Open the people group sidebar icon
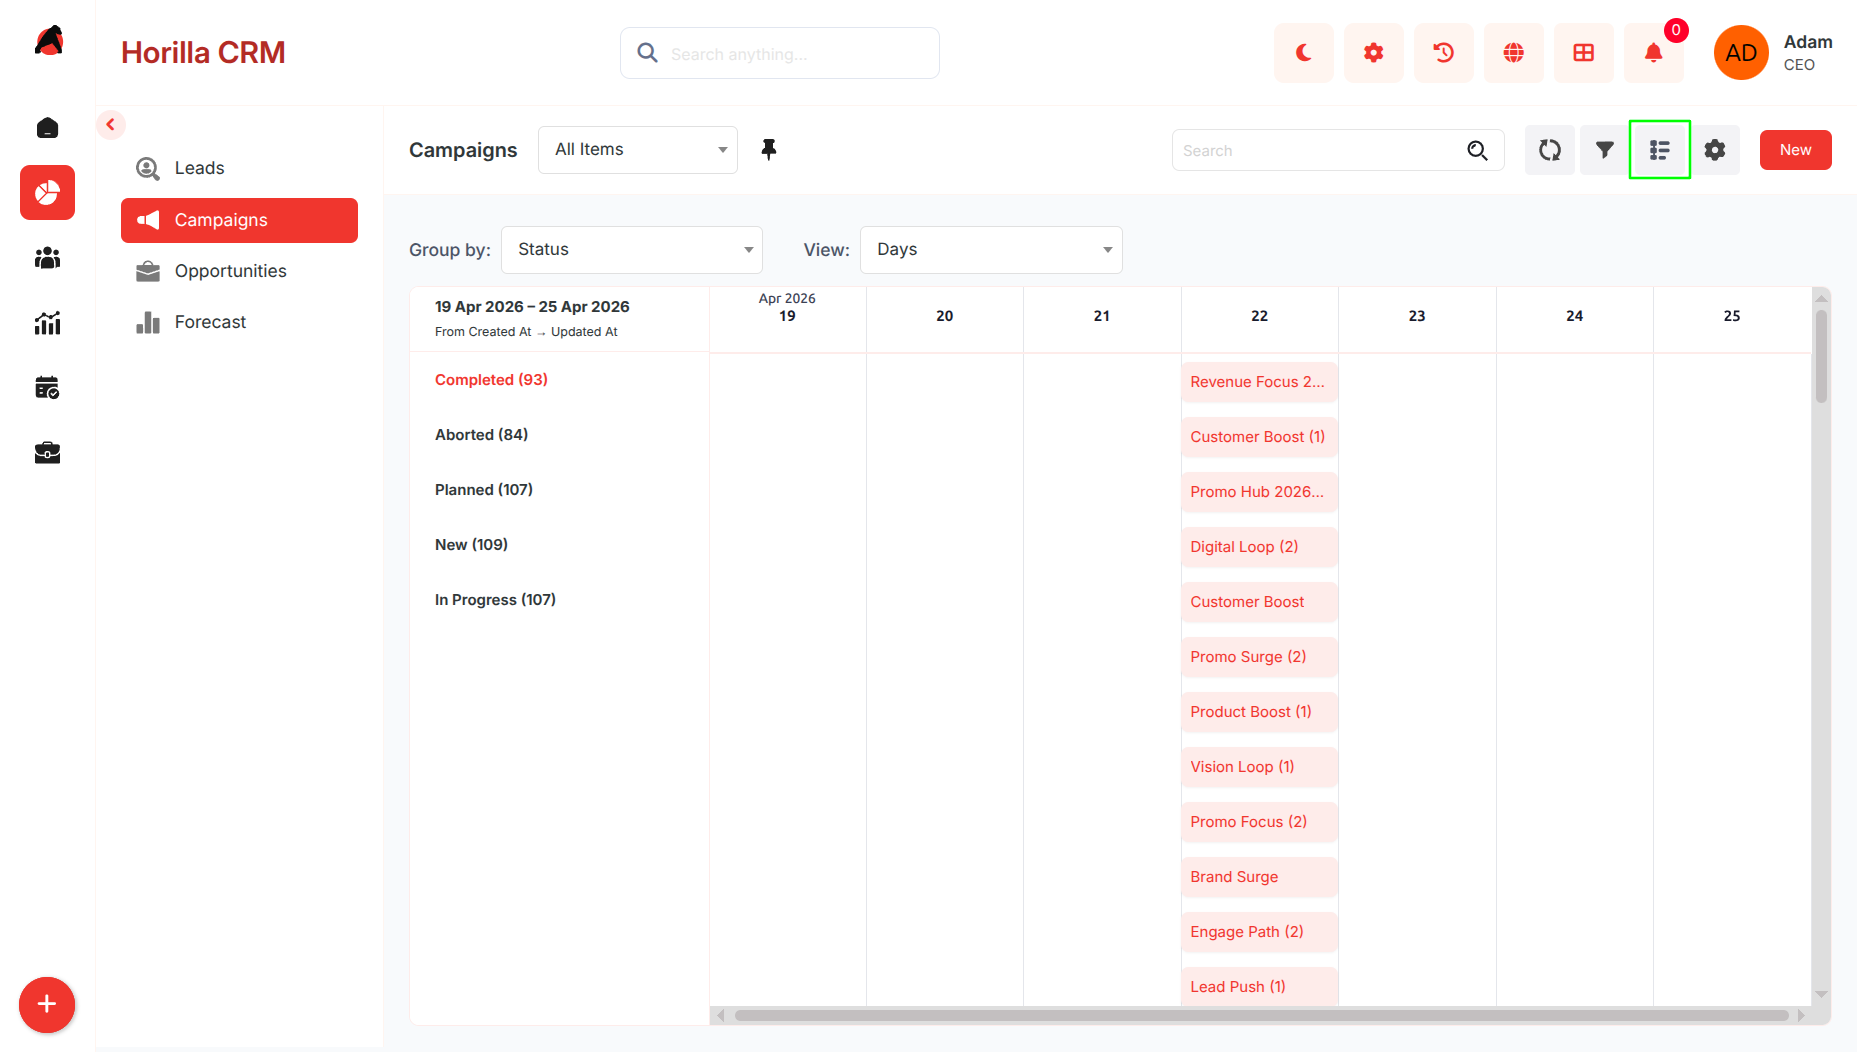The width and height of the screenshot is (1857, 1052). (x=47, y=258)
